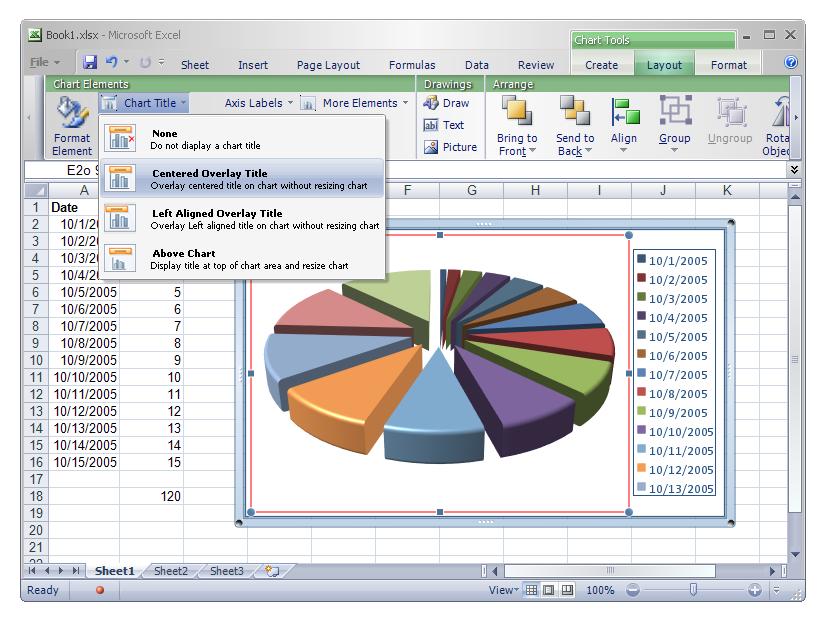This screenshot has width=820, height=621.
Task: Open the Chart Title dropdown
Action: [144, 103]
